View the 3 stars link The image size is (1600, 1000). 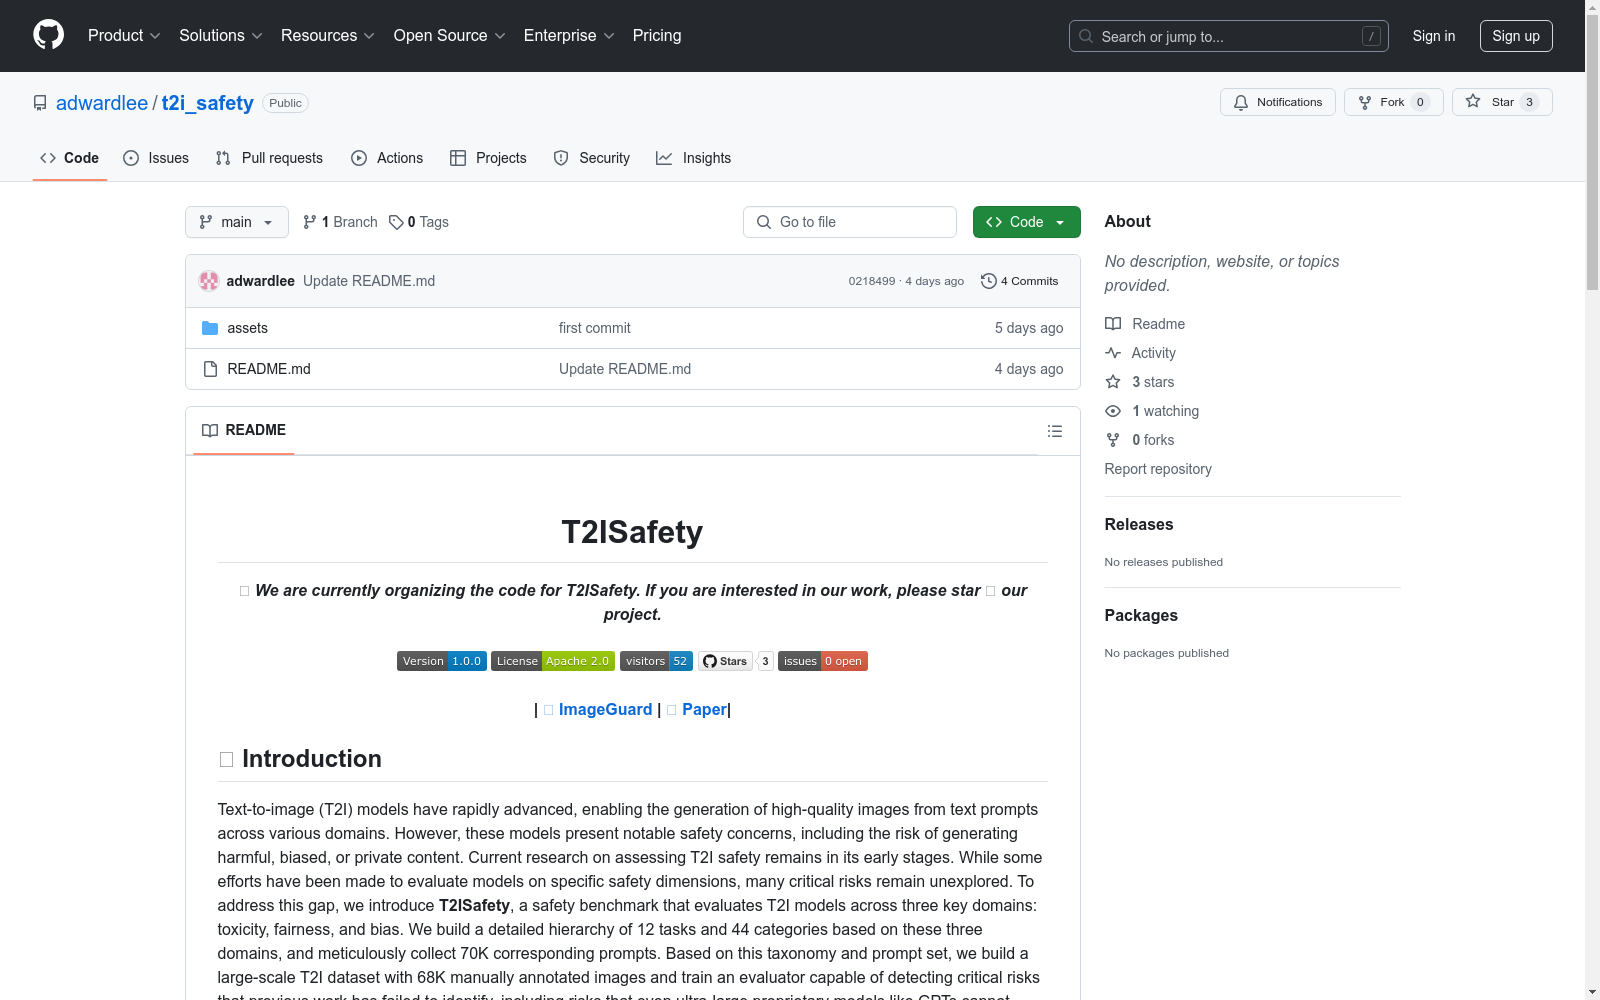click(x=1141, y=382)
